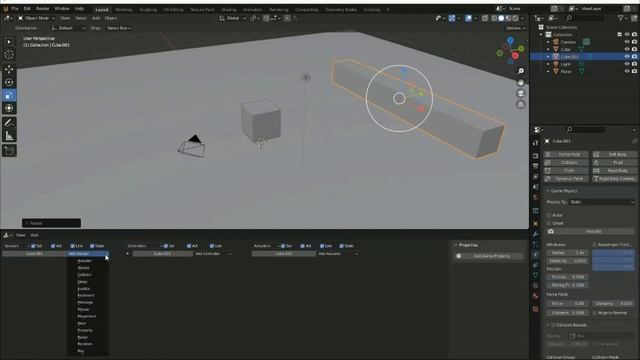Image resolution: width=640 pixels, height=360 pixels.
Task: Toggle Sensors State checkbox
Action: 92,246
